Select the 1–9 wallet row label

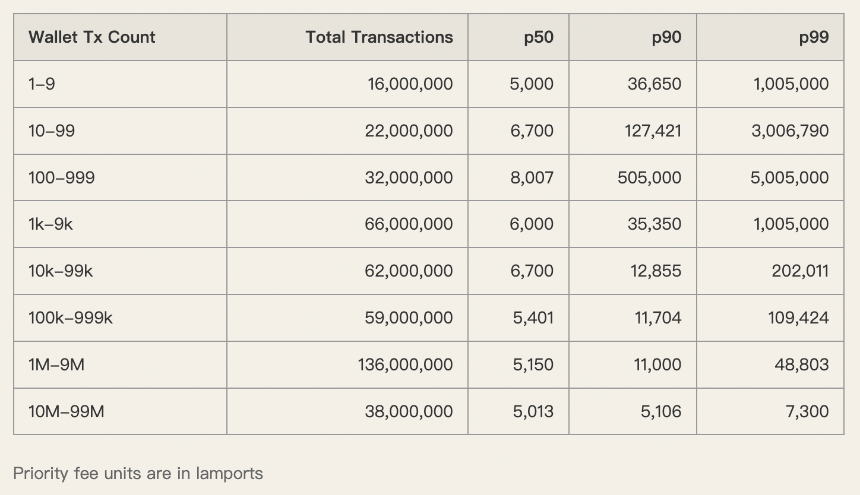tap(42, 84)
